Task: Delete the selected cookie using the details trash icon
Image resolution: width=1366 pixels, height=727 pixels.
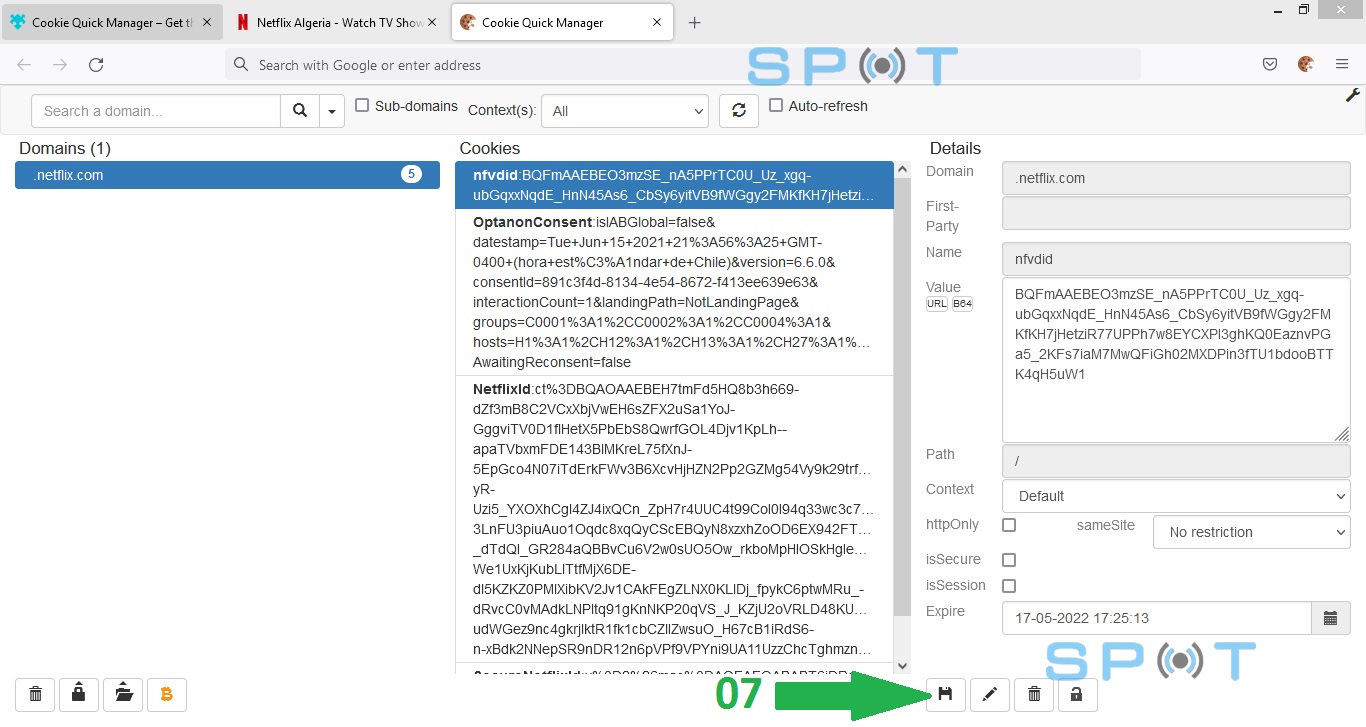Action: click(x=1034, y=694)
